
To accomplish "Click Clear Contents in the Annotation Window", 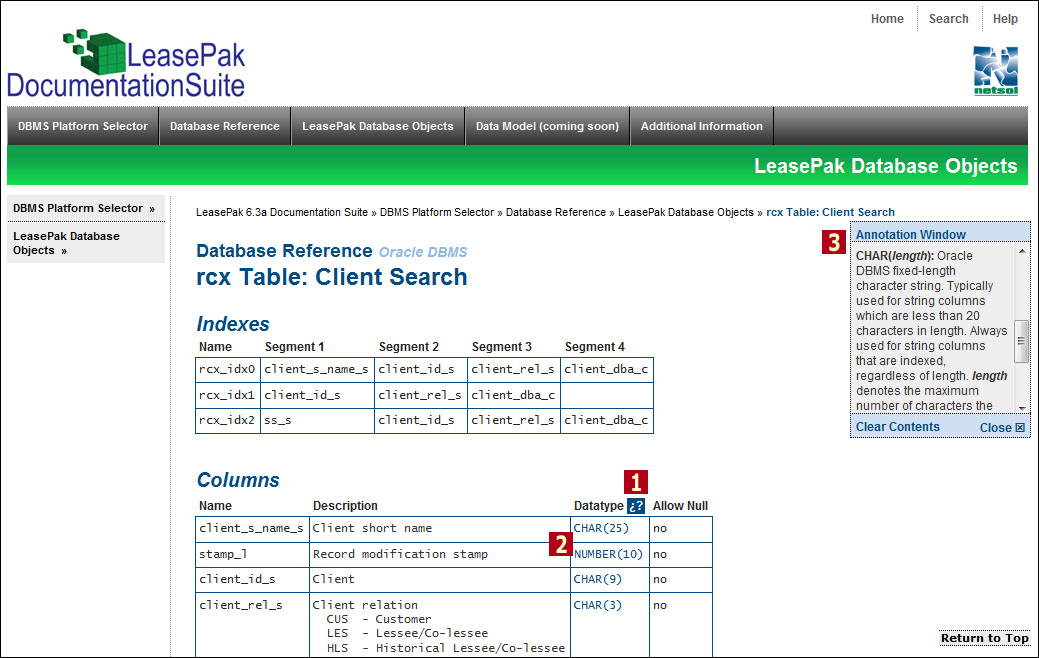I will click(897, 427).
